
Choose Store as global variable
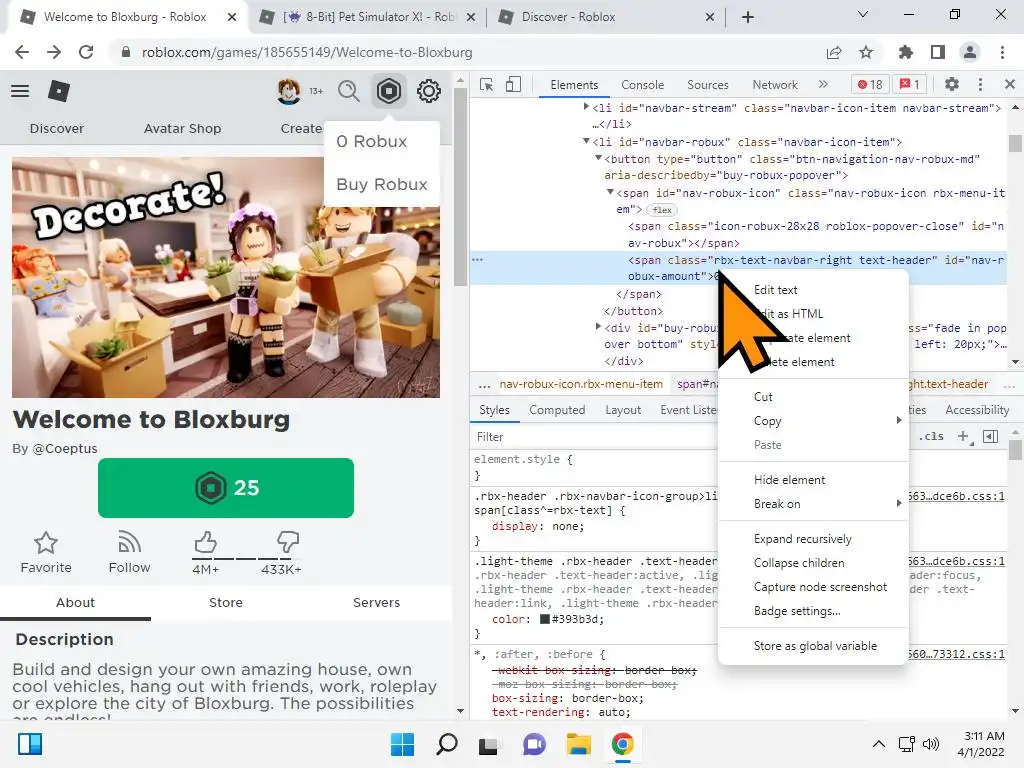[x=813, y=646]
